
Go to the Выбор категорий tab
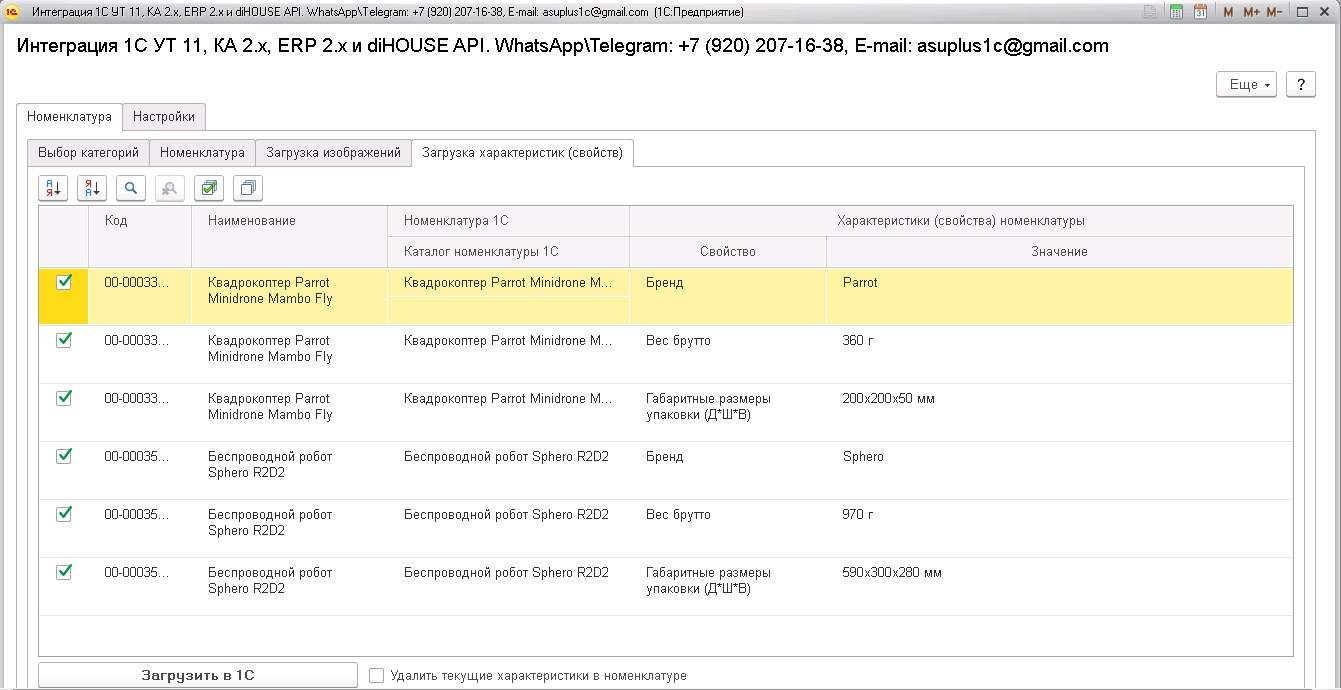[x=88, y=153]
